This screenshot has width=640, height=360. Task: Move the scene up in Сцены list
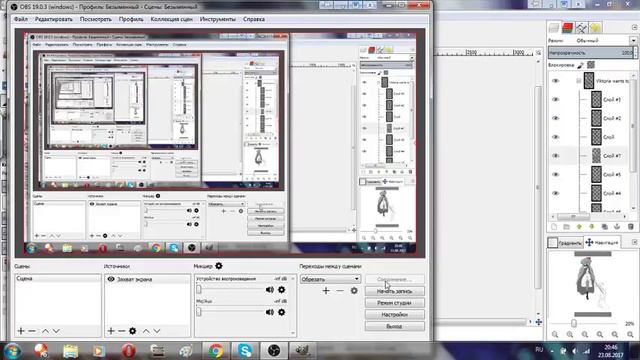(x=45, y=331)
